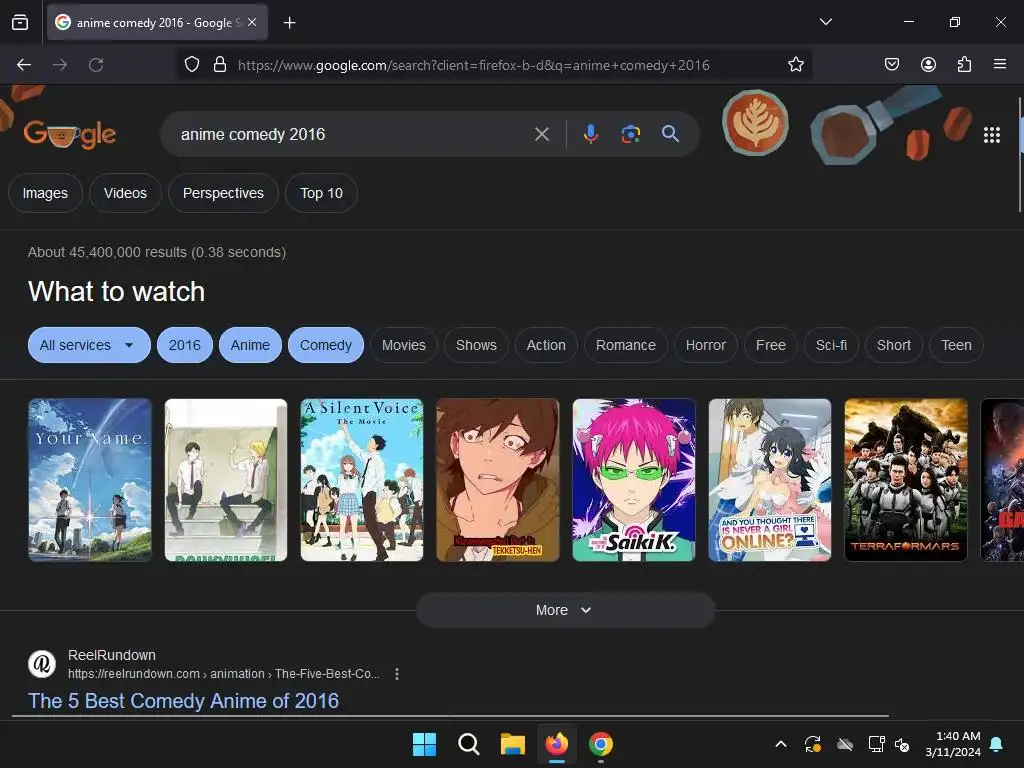This screenshot has height=768, width=1024.
Task: Open File Explorer from taskbar
Action: [513, 744]
